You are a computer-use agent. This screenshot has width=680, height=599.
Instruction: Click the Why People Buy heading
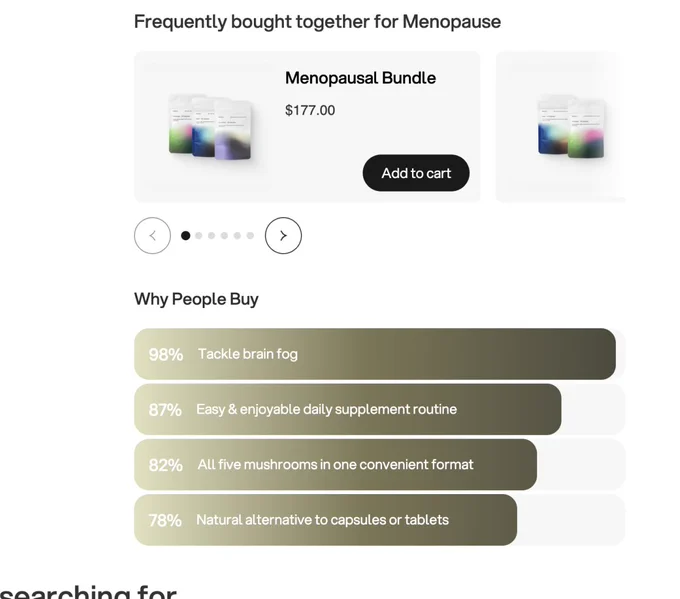[x=196, y=299]
